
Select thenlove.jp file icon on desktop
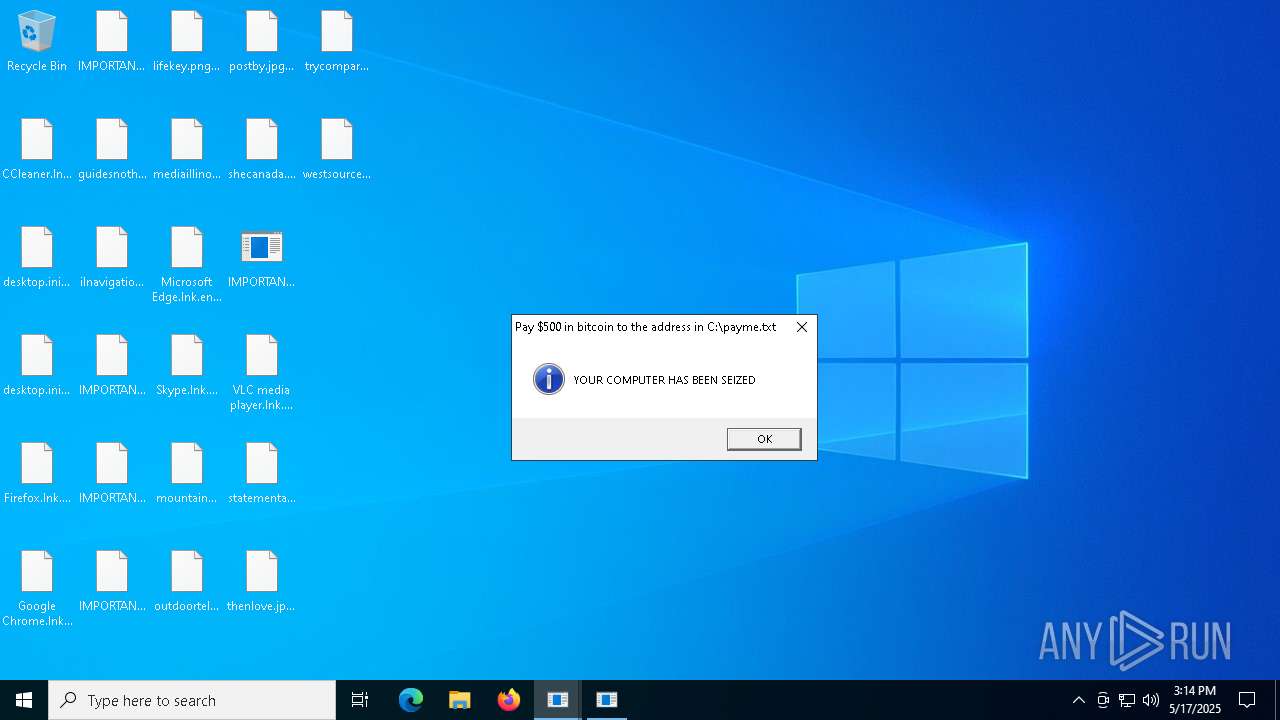(x=262, y=582)
